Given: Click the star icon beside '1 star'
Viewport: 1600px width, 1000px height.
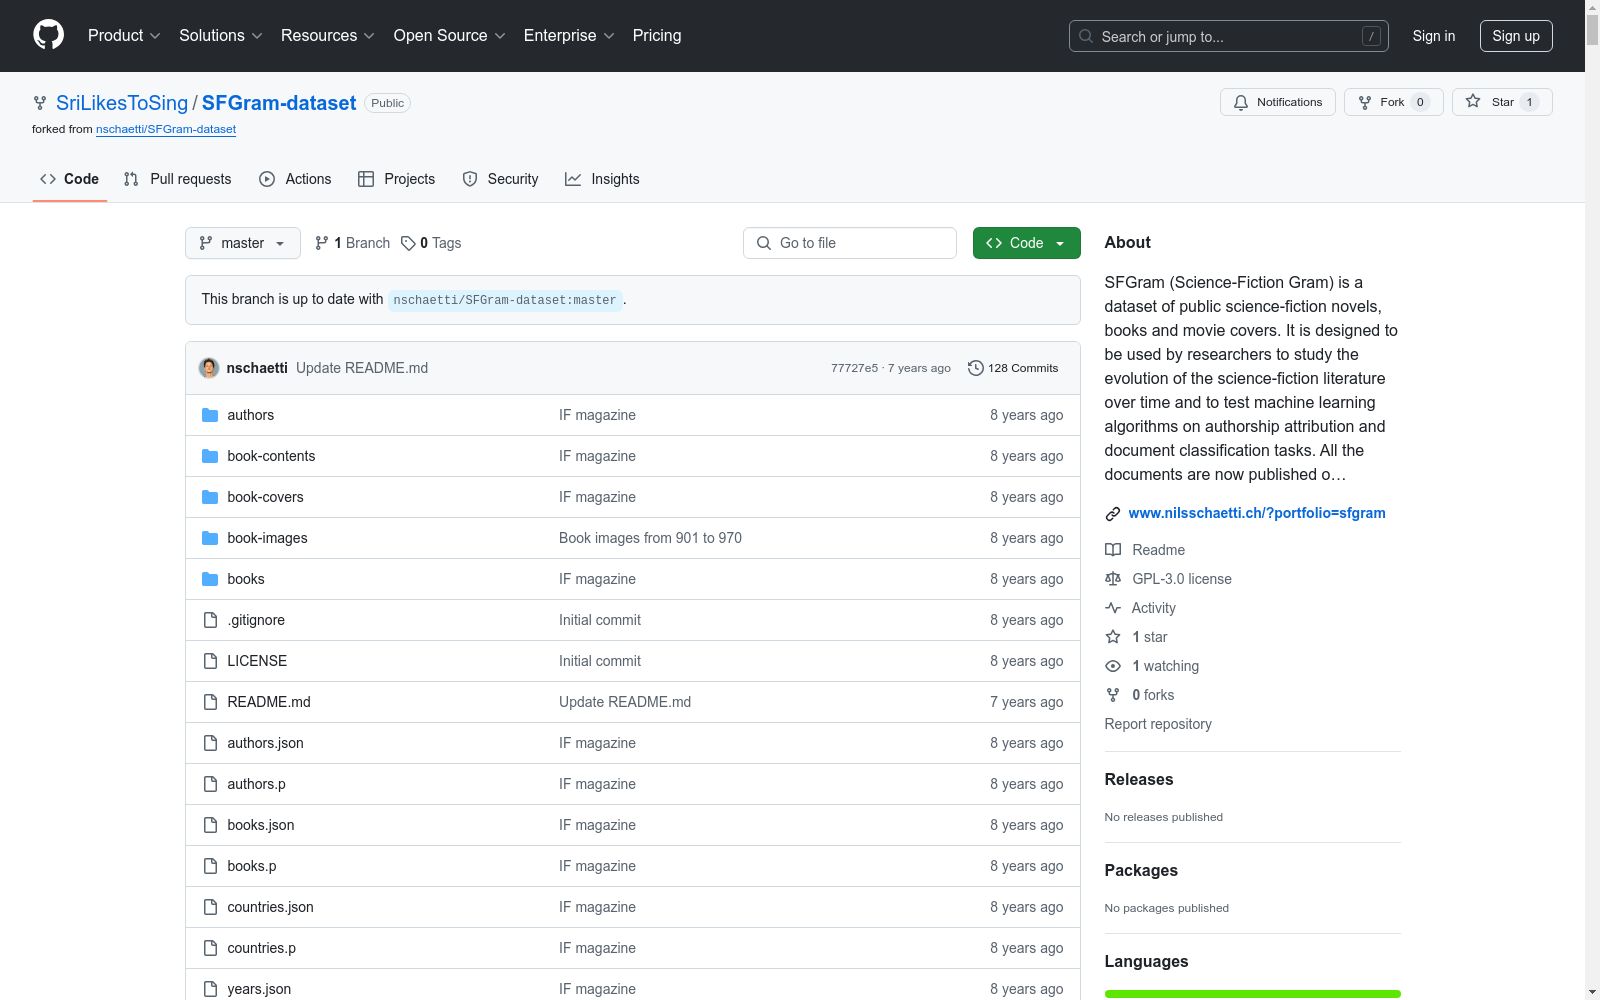Looking at the screenshot, I should point(1113,637).
